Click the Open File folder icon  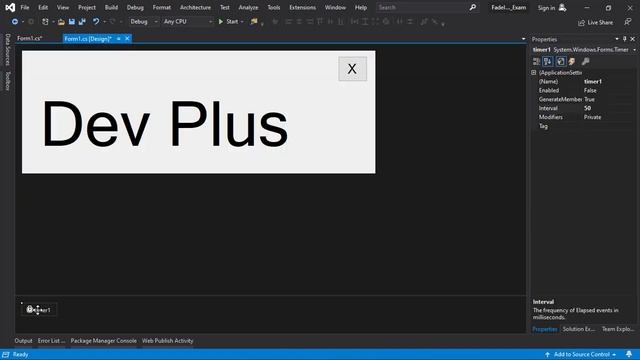(61, 22)
